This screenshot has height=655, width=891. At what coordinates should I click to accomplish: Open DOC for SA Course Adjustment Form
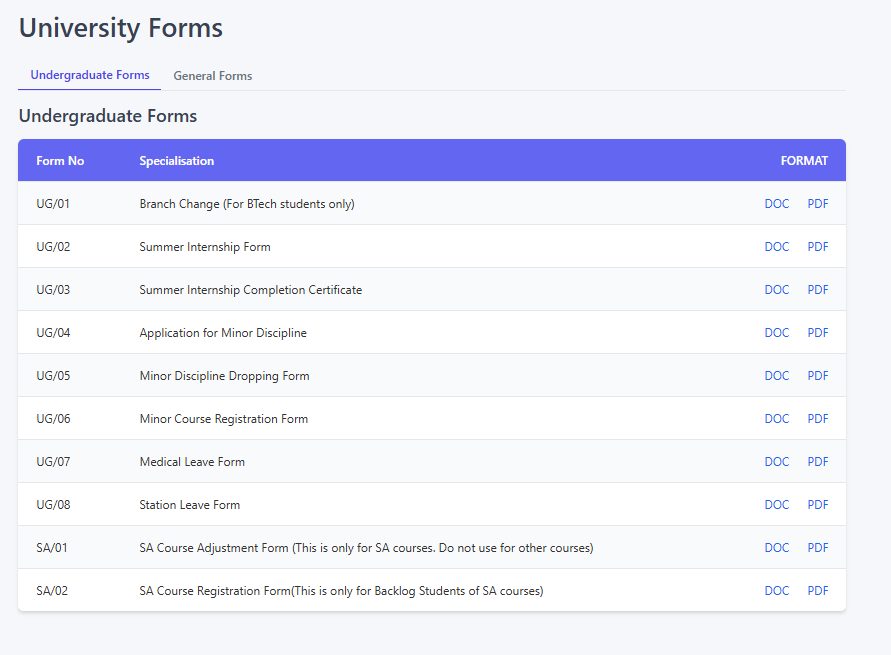click(x=777, y=548)
